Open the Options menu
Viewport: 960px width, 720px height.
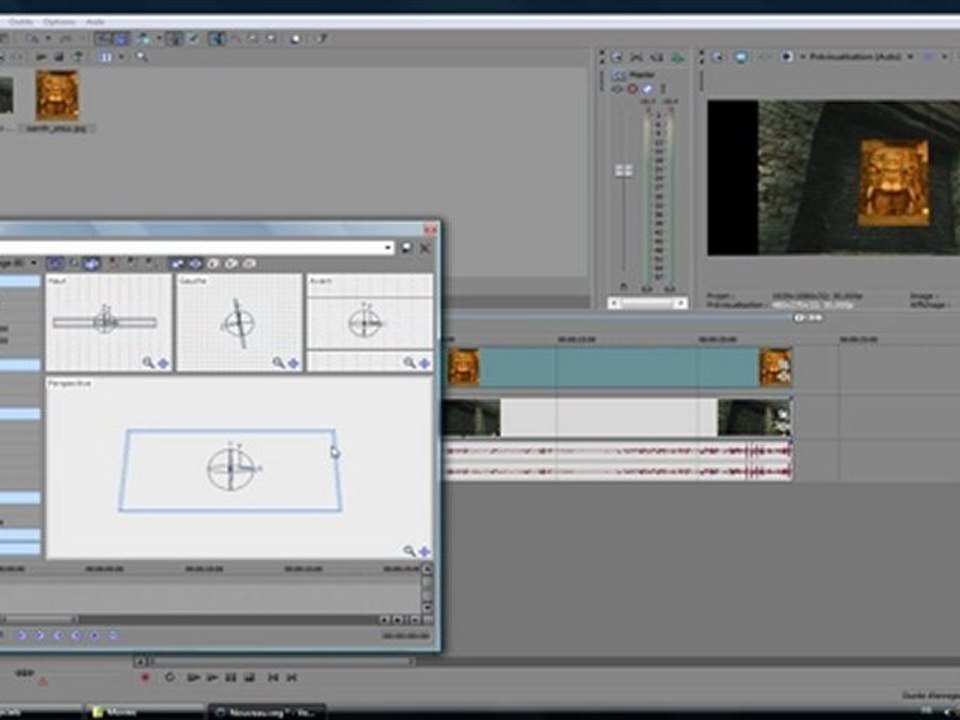coord(59,21)
